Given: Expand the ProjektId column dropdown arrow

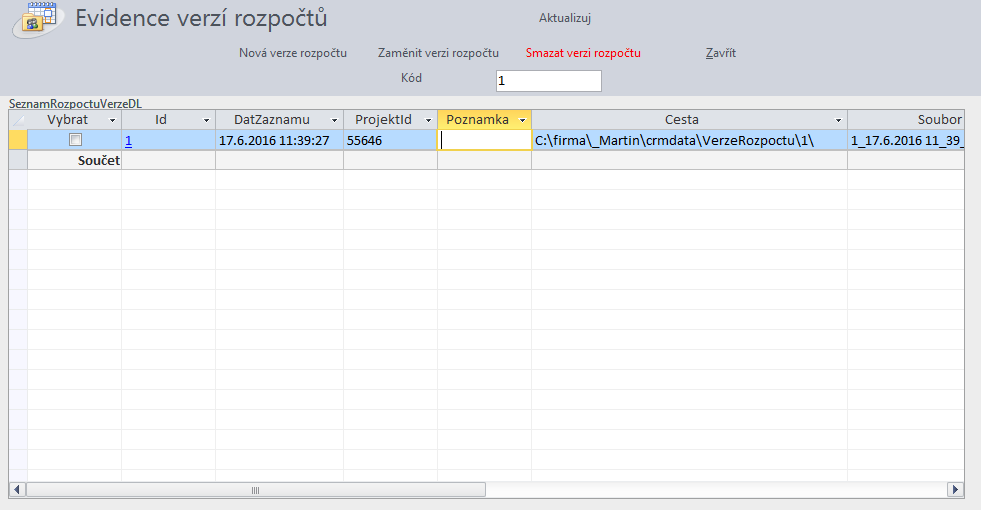Looking at the screenshot, I should point(428,120).
